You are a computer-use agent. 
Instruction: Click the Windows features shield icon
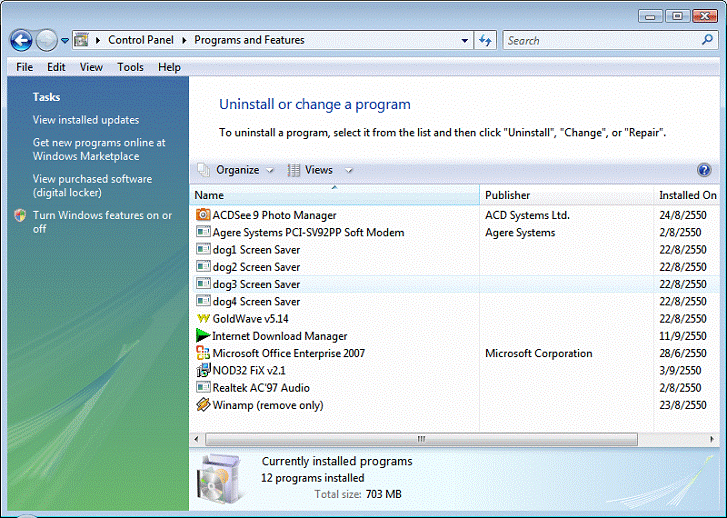click(20, 215)
